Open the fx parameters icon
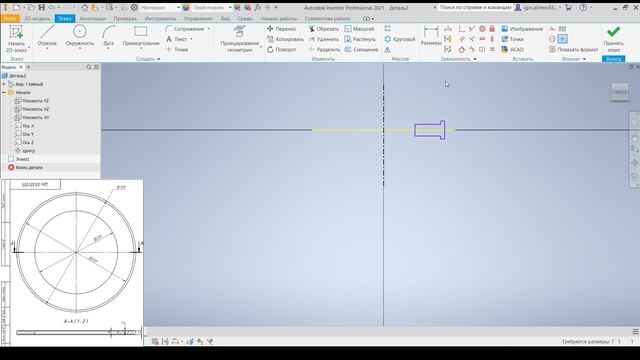Screen dimensions: 640x360 pyautogui.click(x=258, y=7)
